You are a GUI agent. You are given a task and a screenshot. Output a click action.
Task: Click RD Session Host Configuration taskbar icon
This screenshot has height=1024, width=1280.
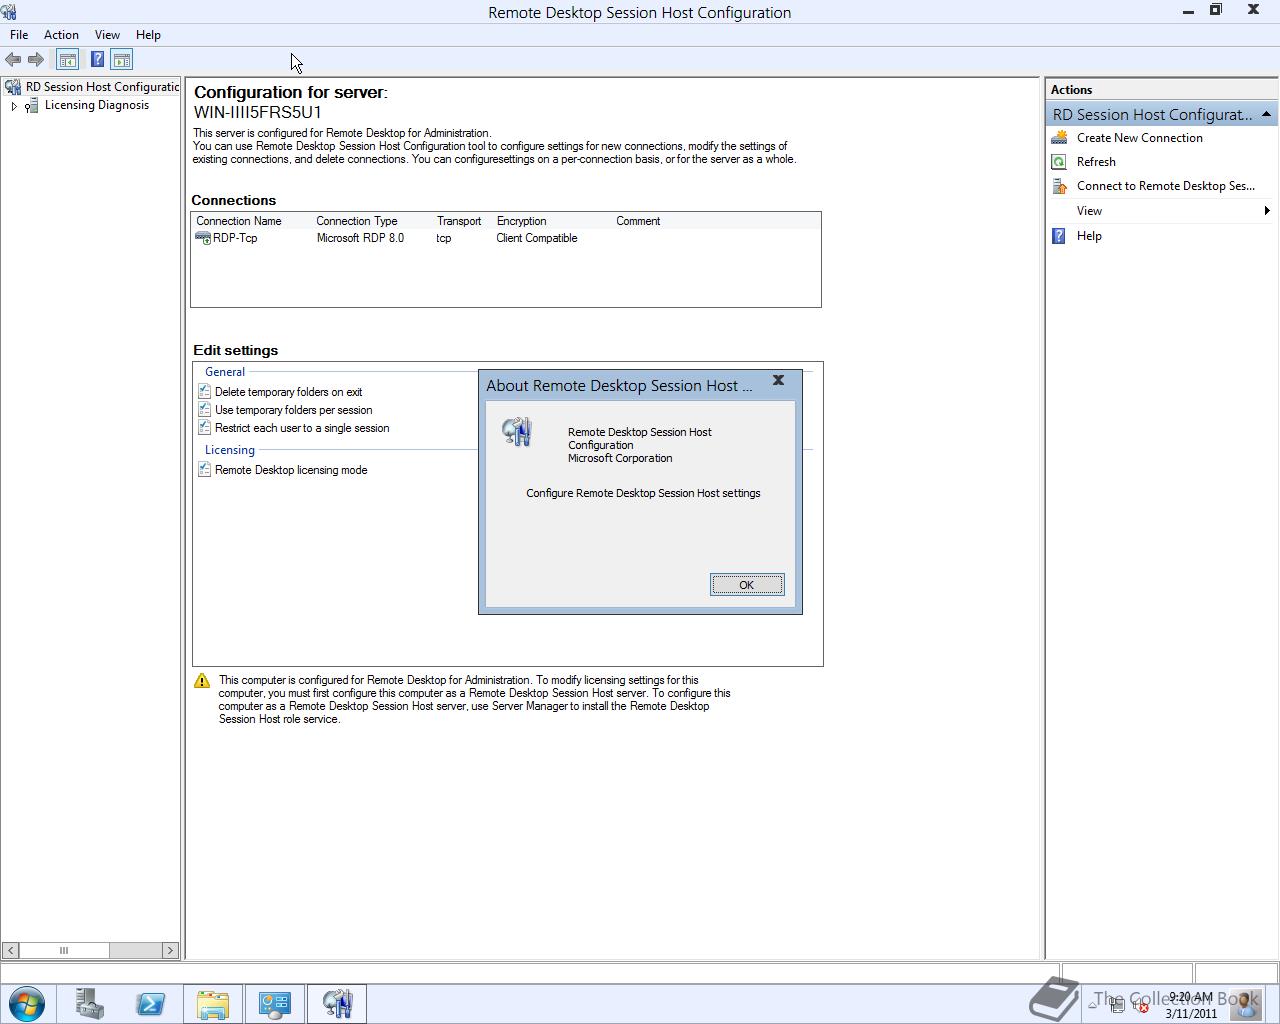coord(337,1003)
